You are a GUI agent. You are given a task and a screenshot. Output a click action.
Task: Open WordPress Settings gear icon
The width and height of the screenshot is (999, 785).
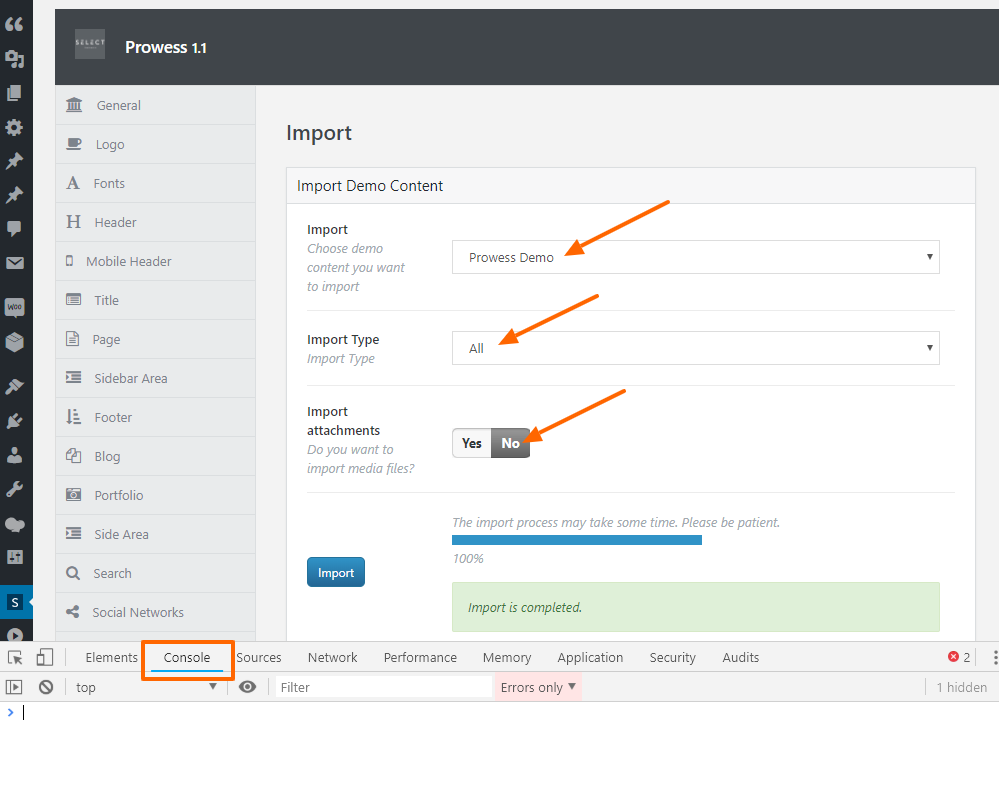(x=14, y=127)
